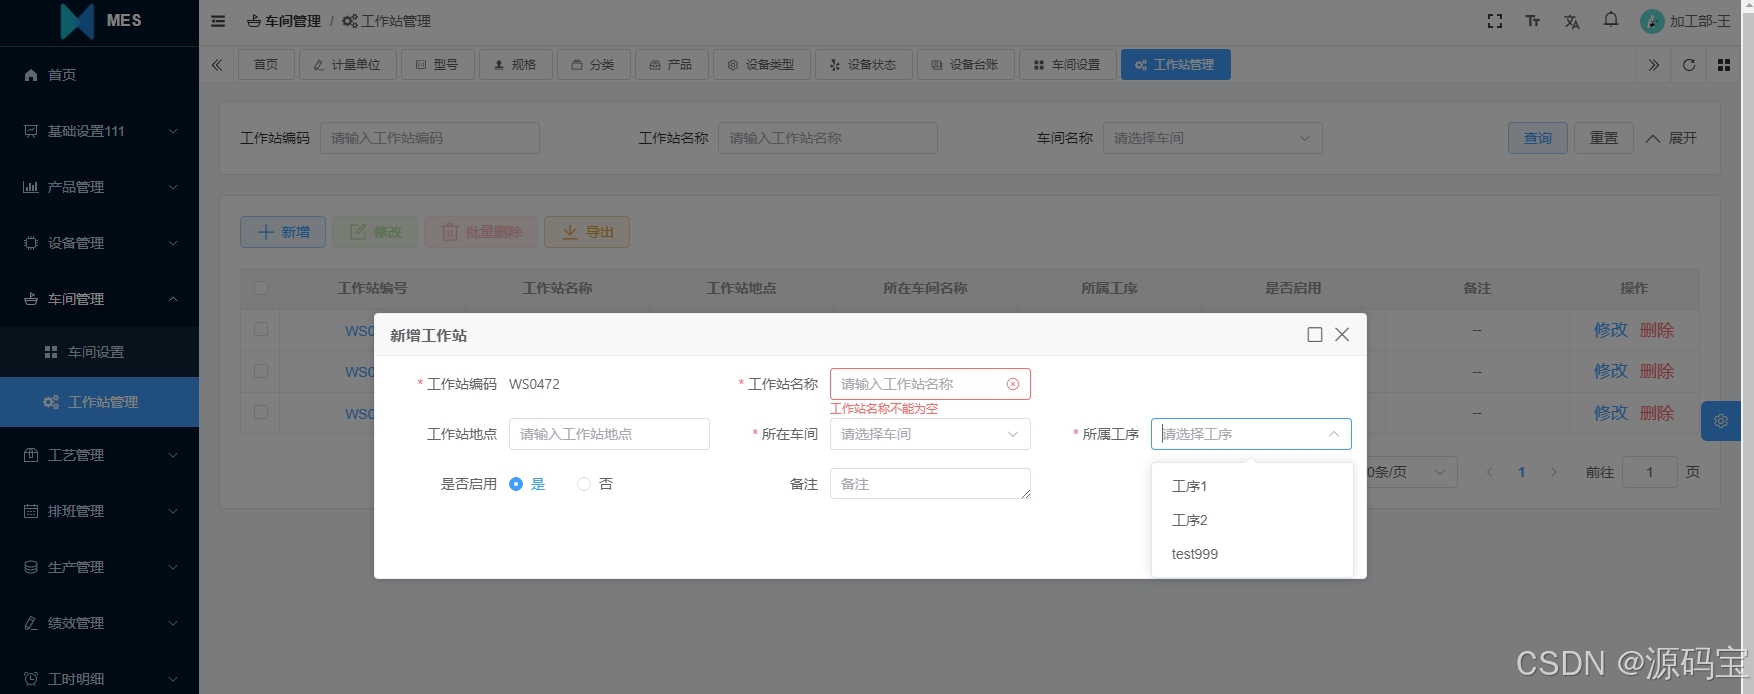The image size is (1754, 694).
Task: Click the fullscreen icon in top bar
Action: 1495,21
